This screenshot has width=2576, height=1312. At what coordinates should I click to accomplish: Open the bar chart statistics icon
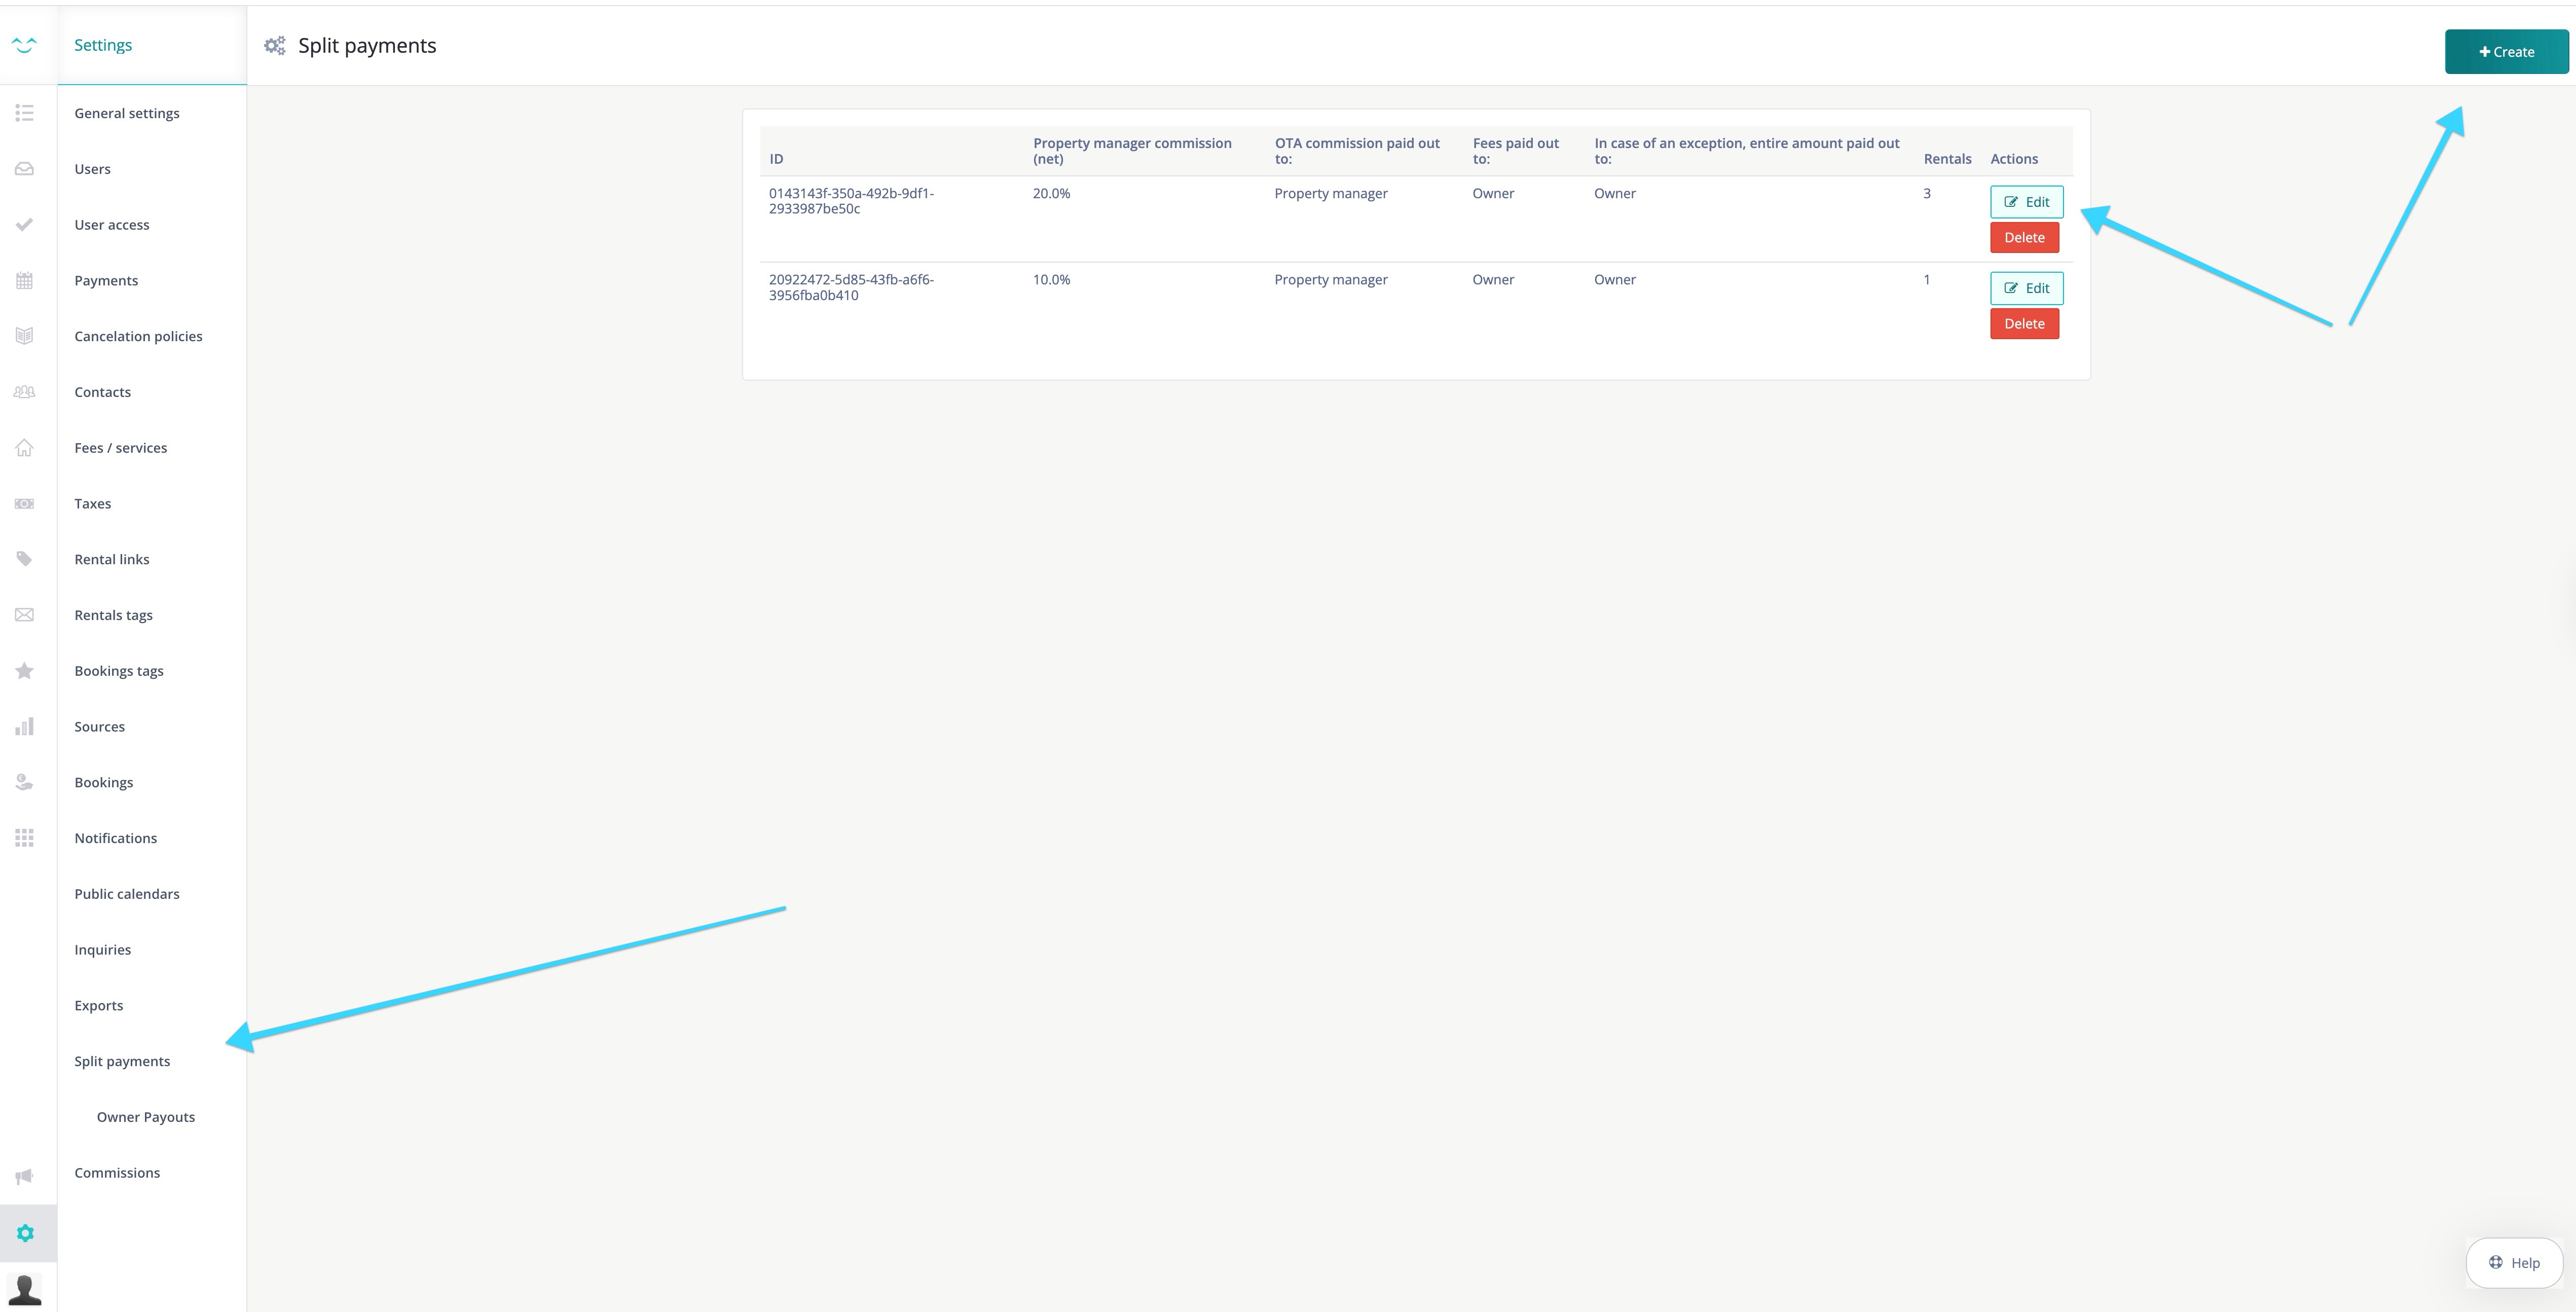coord(24,727)
